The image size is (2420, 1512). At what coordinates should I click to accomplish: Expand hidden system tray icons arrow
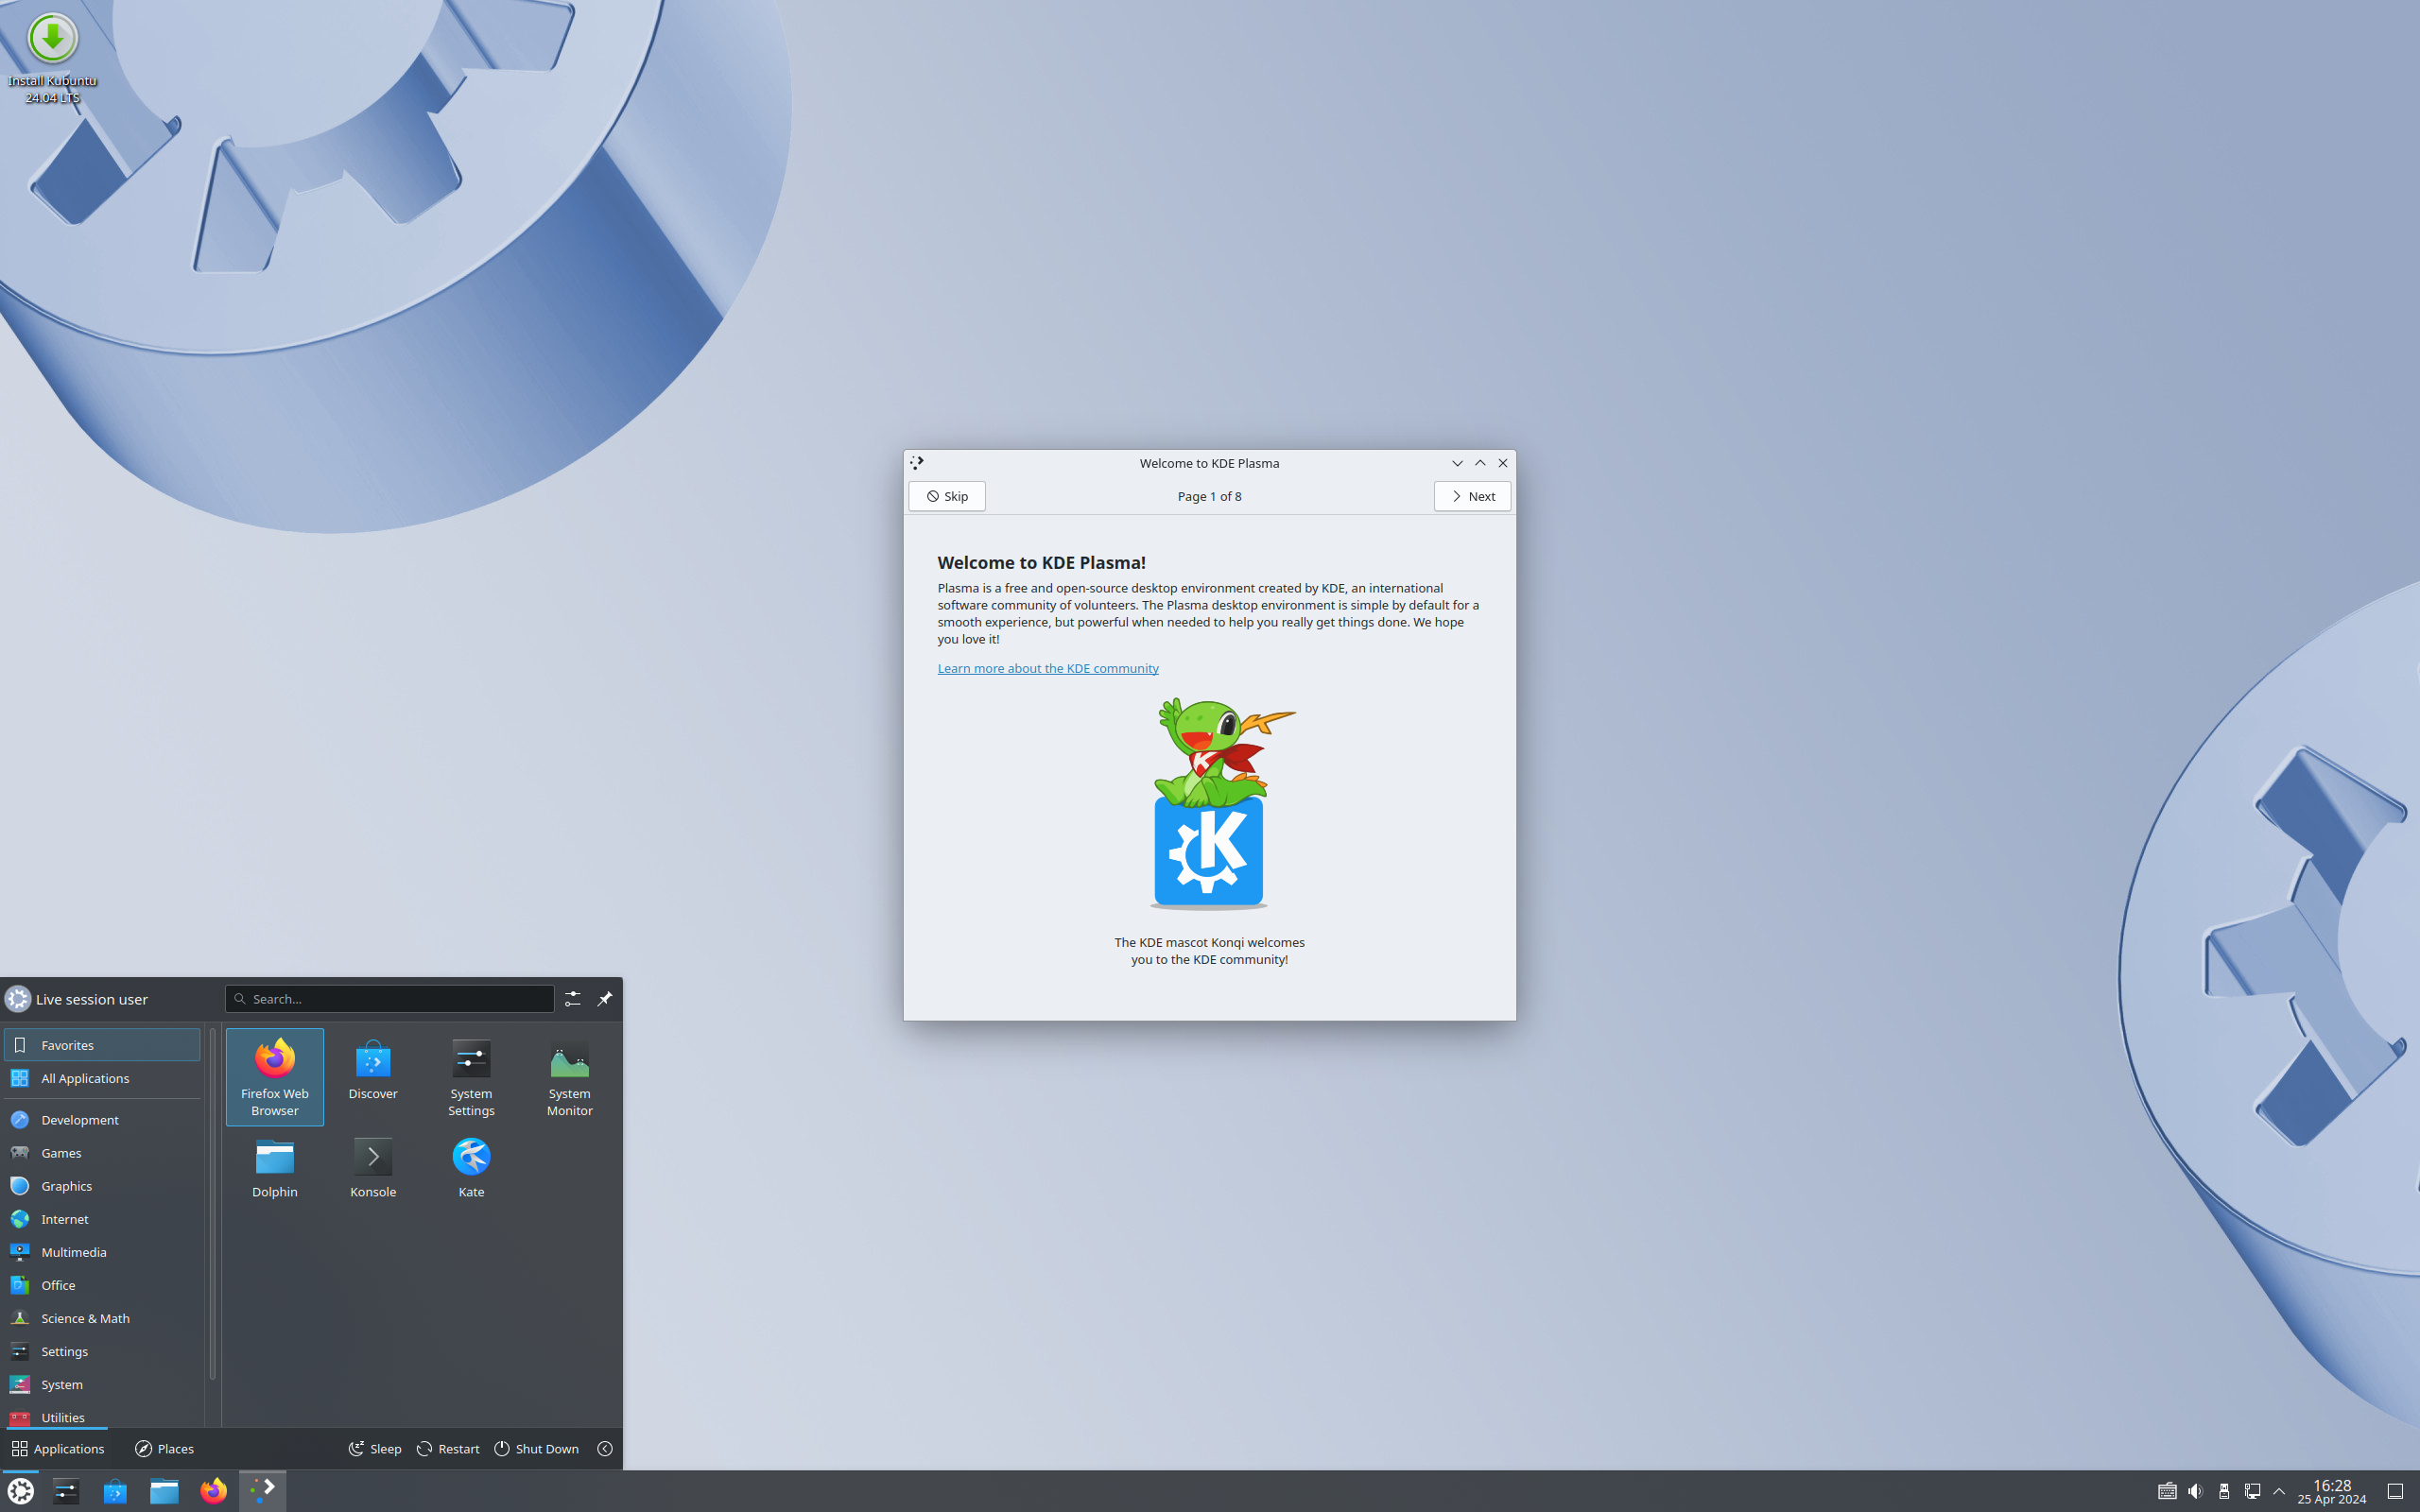[x=2279, y=1491]
